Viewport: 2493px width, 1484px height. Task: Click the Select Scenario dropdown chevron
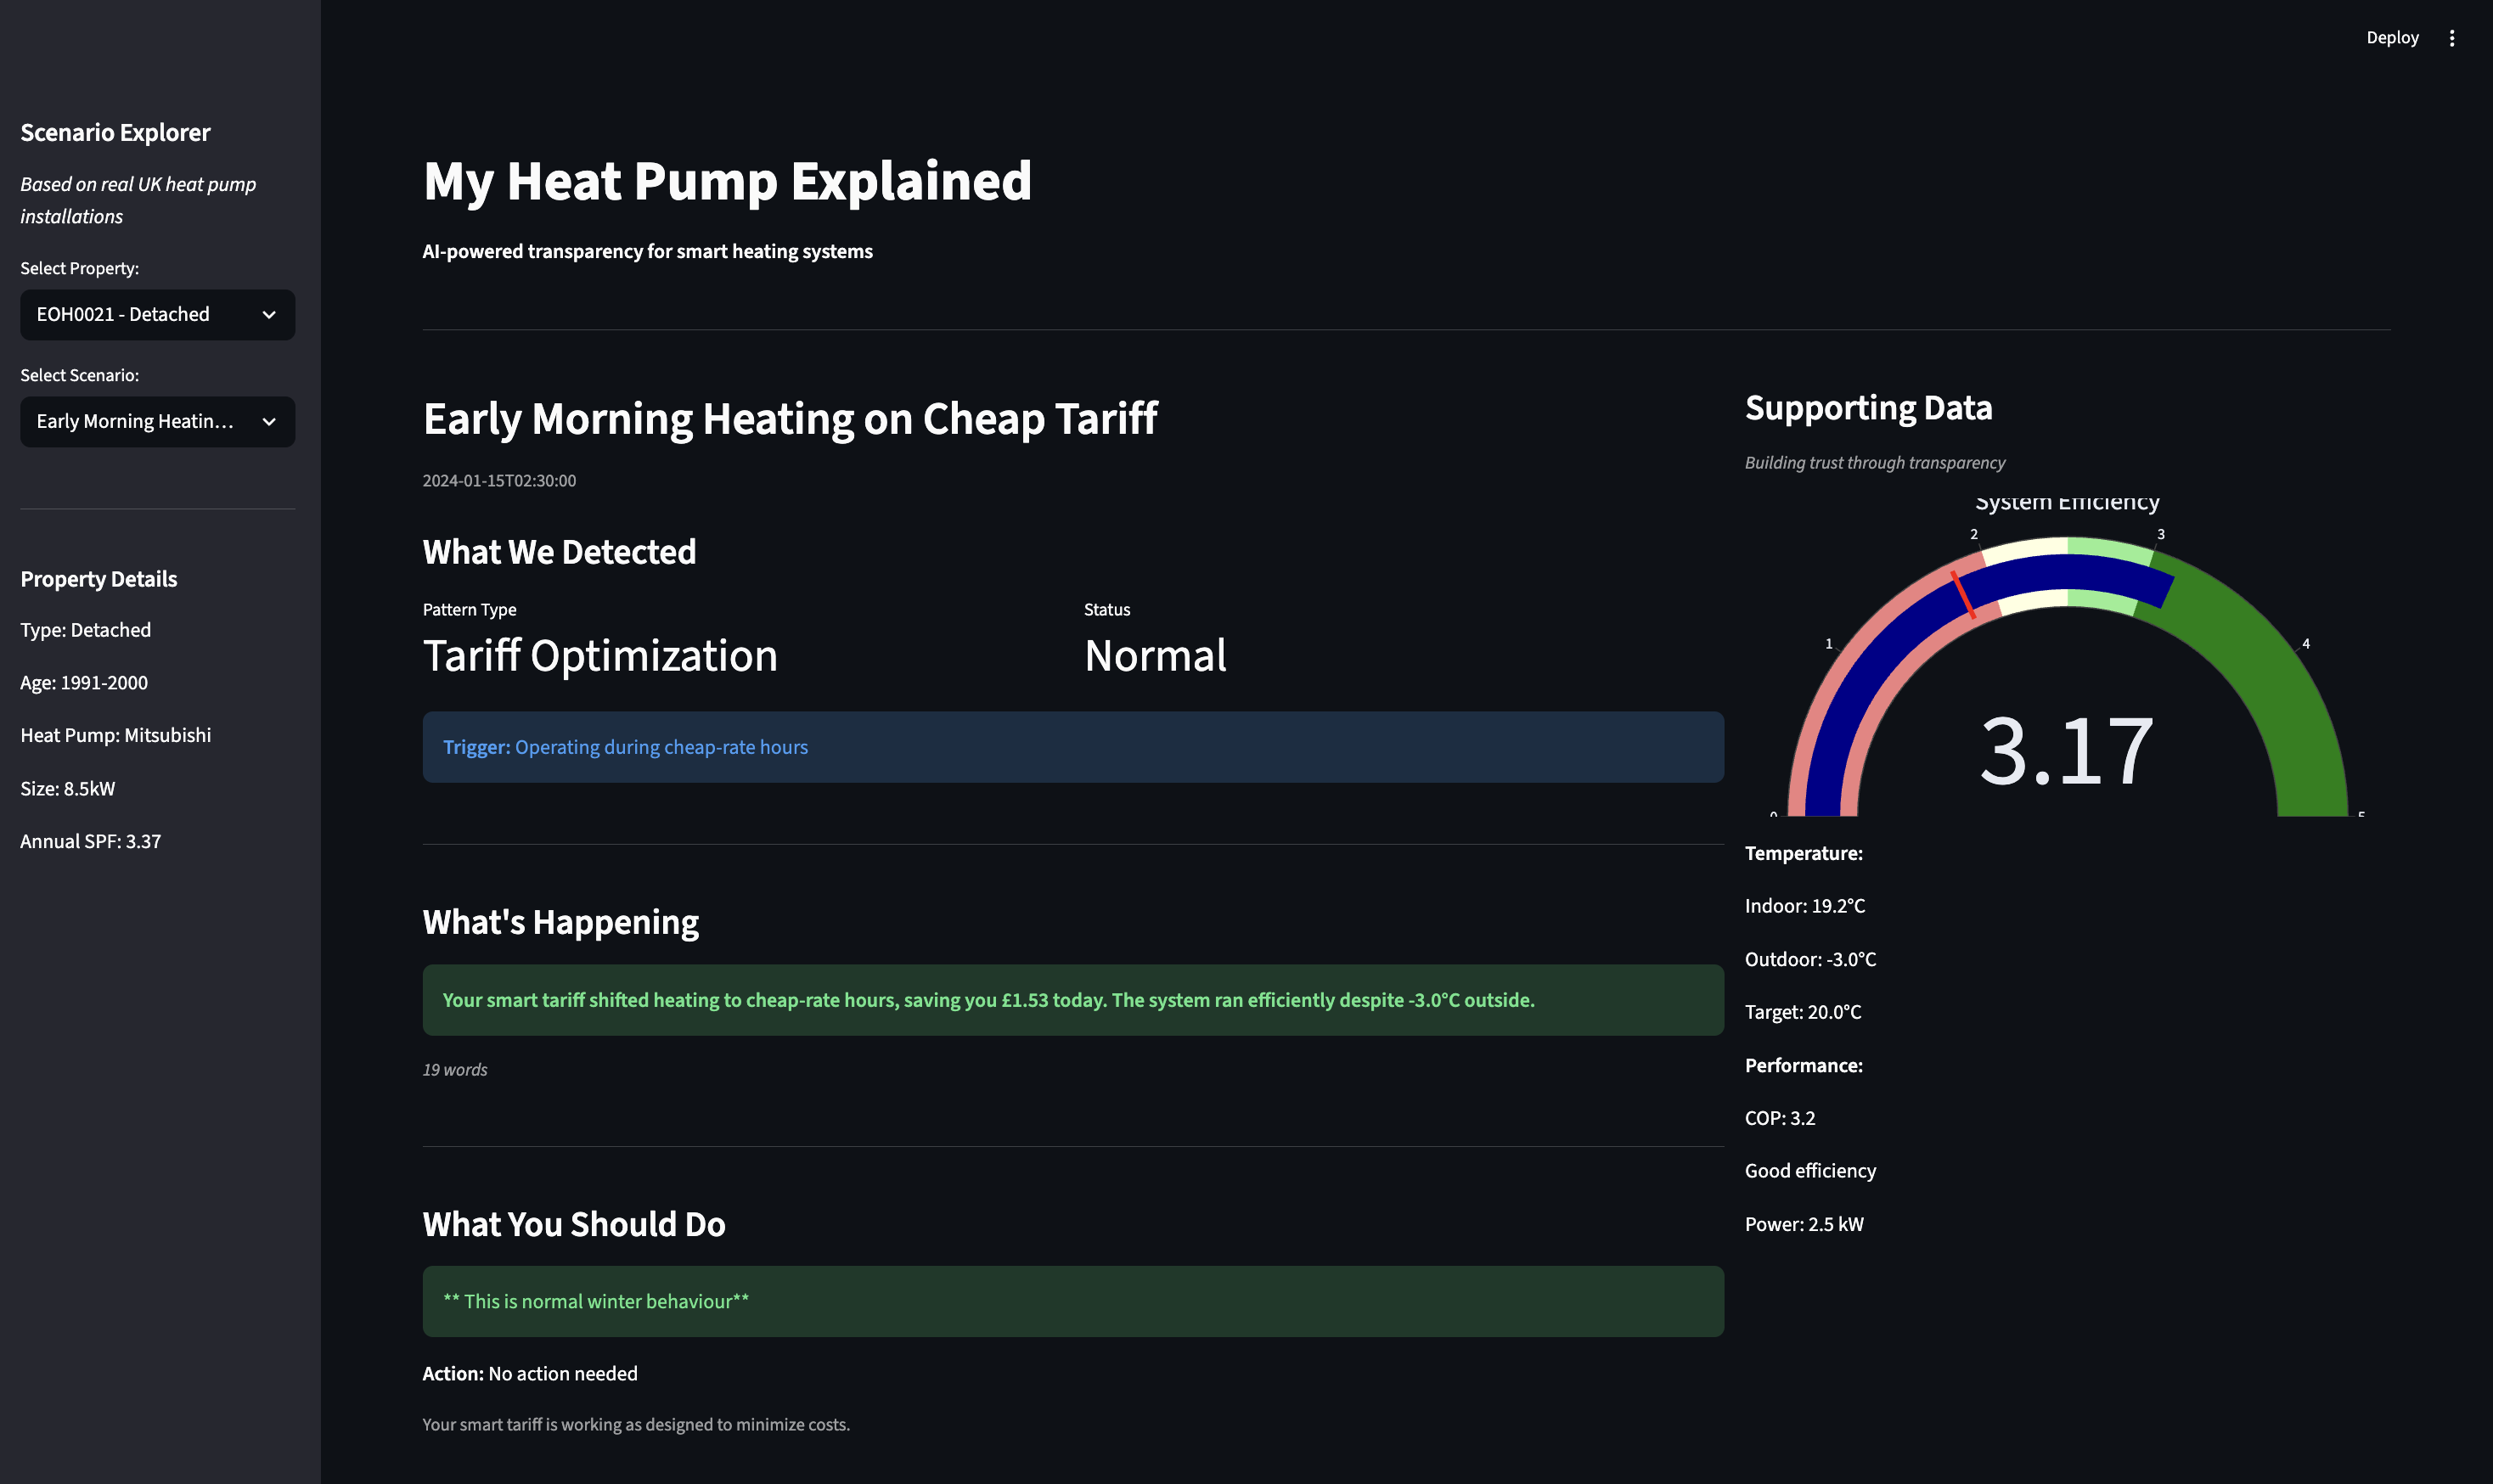pyautogui.click(x=268, y=421)
